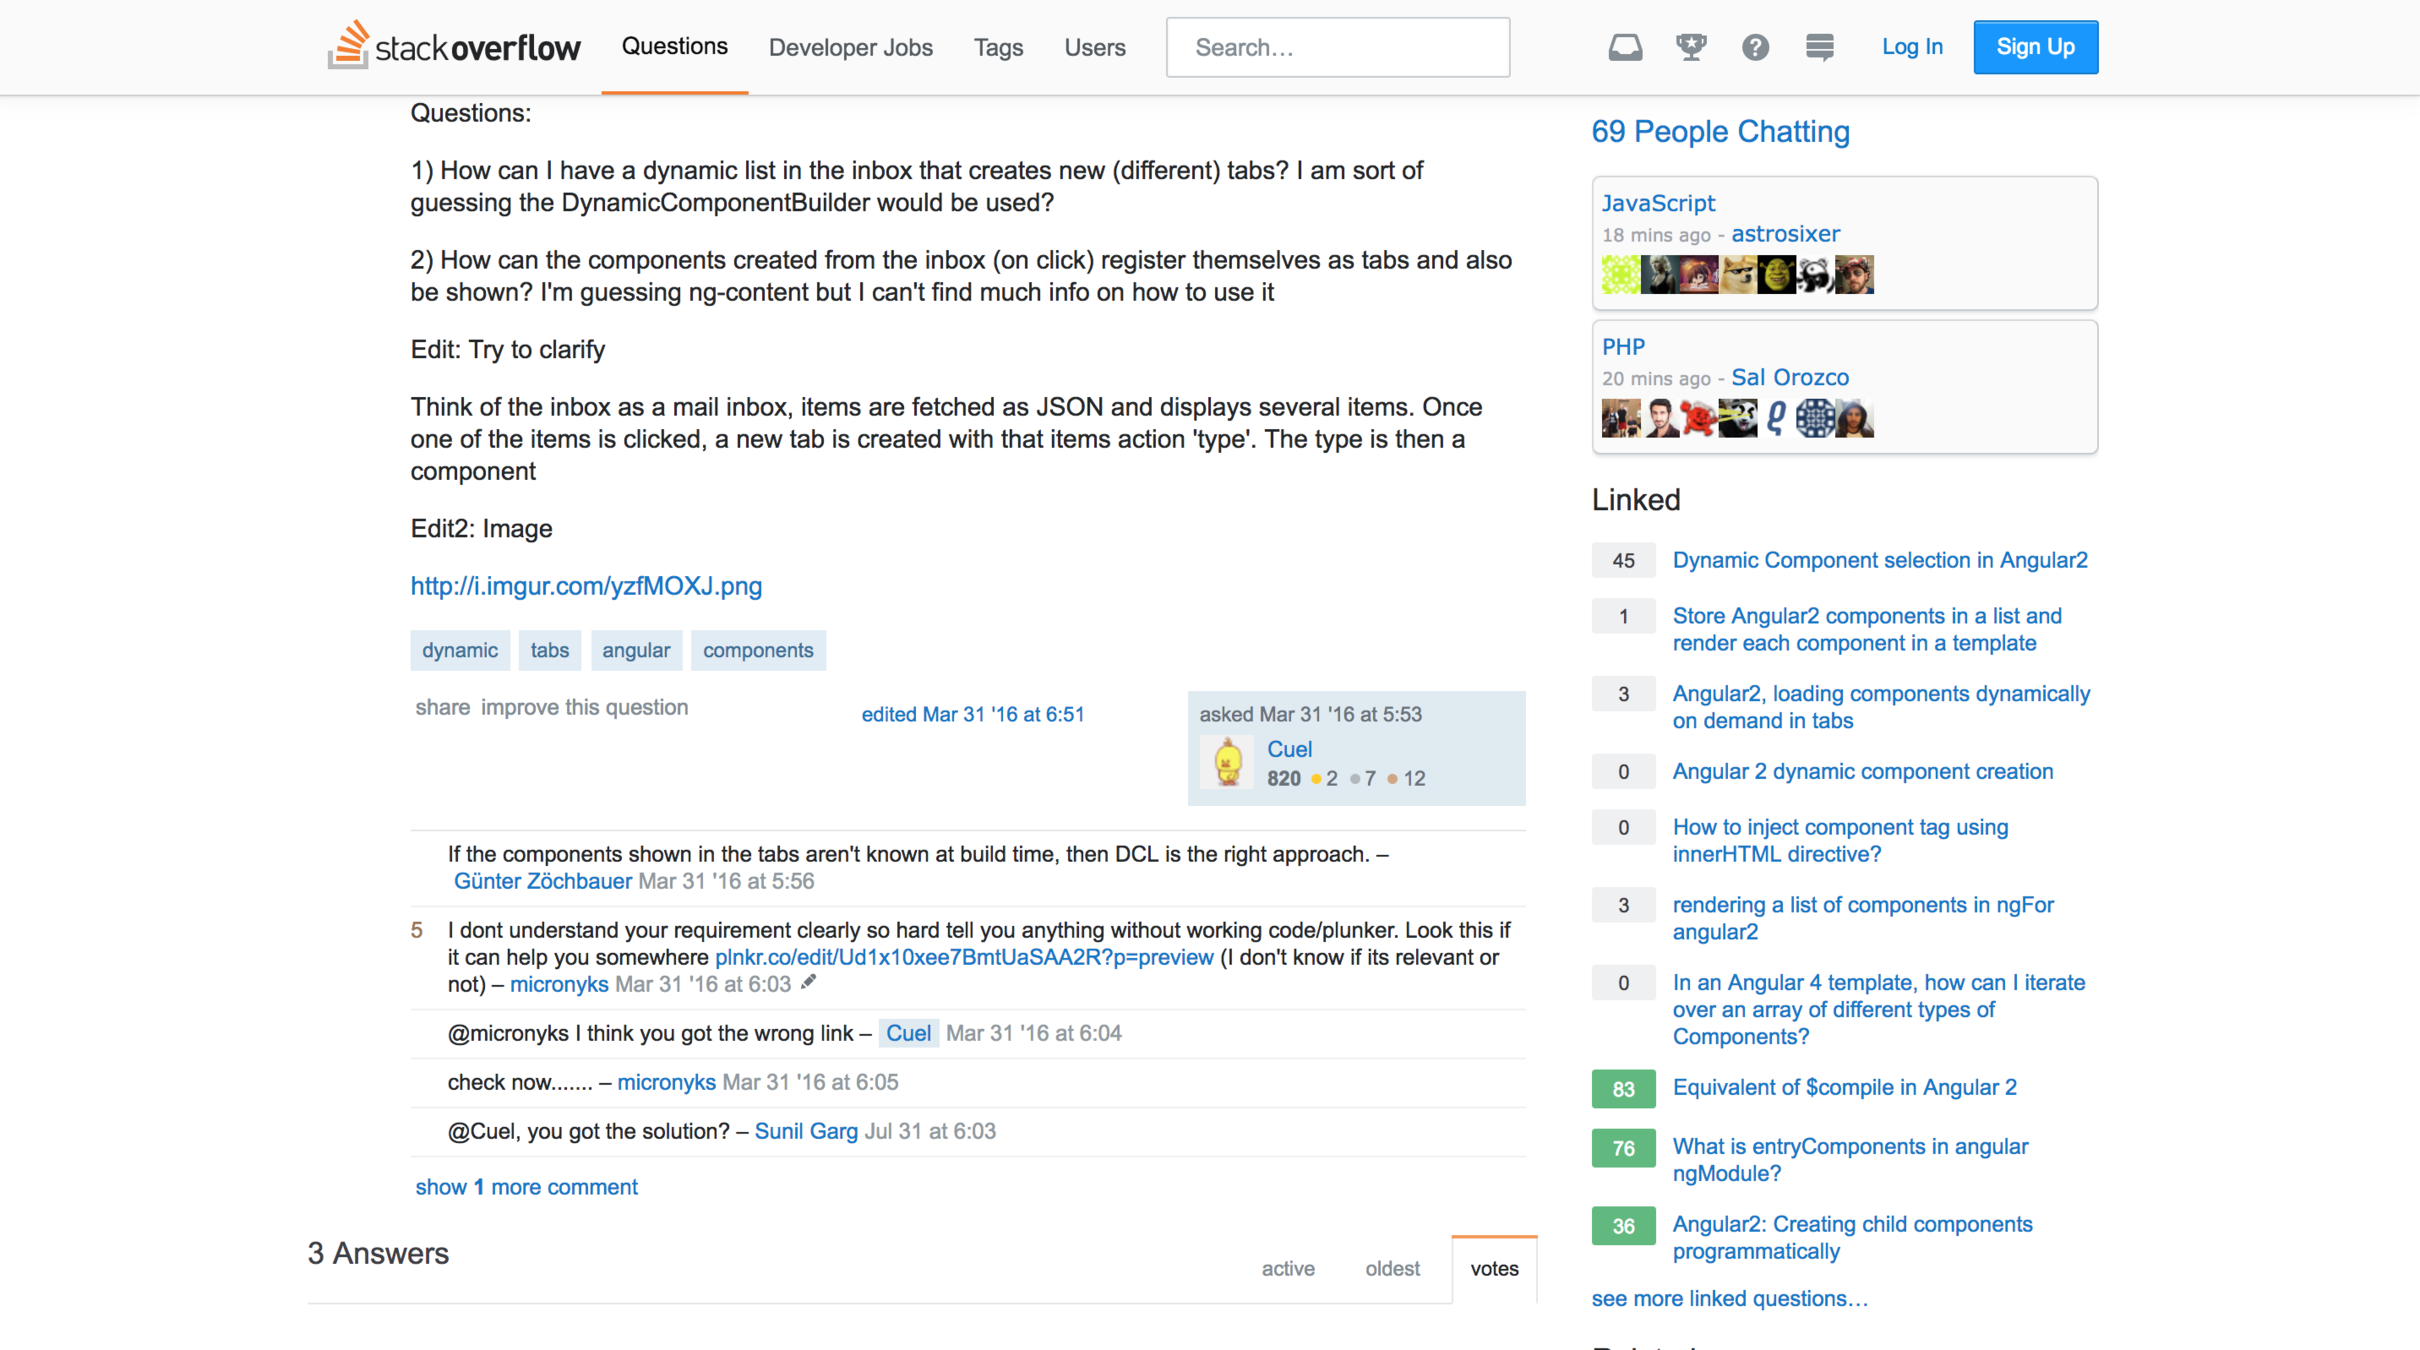Viewport: 2420px width, 1350px height.
Task: Sort answers by oldest tab
Action: click(1392, 1268)
